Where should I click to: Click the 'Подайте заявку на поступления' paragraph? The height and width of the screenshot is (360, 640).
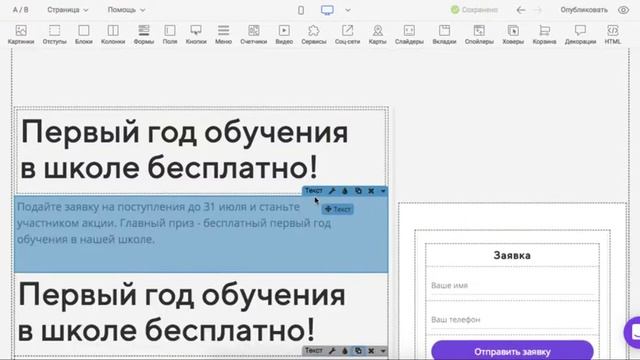174,223
